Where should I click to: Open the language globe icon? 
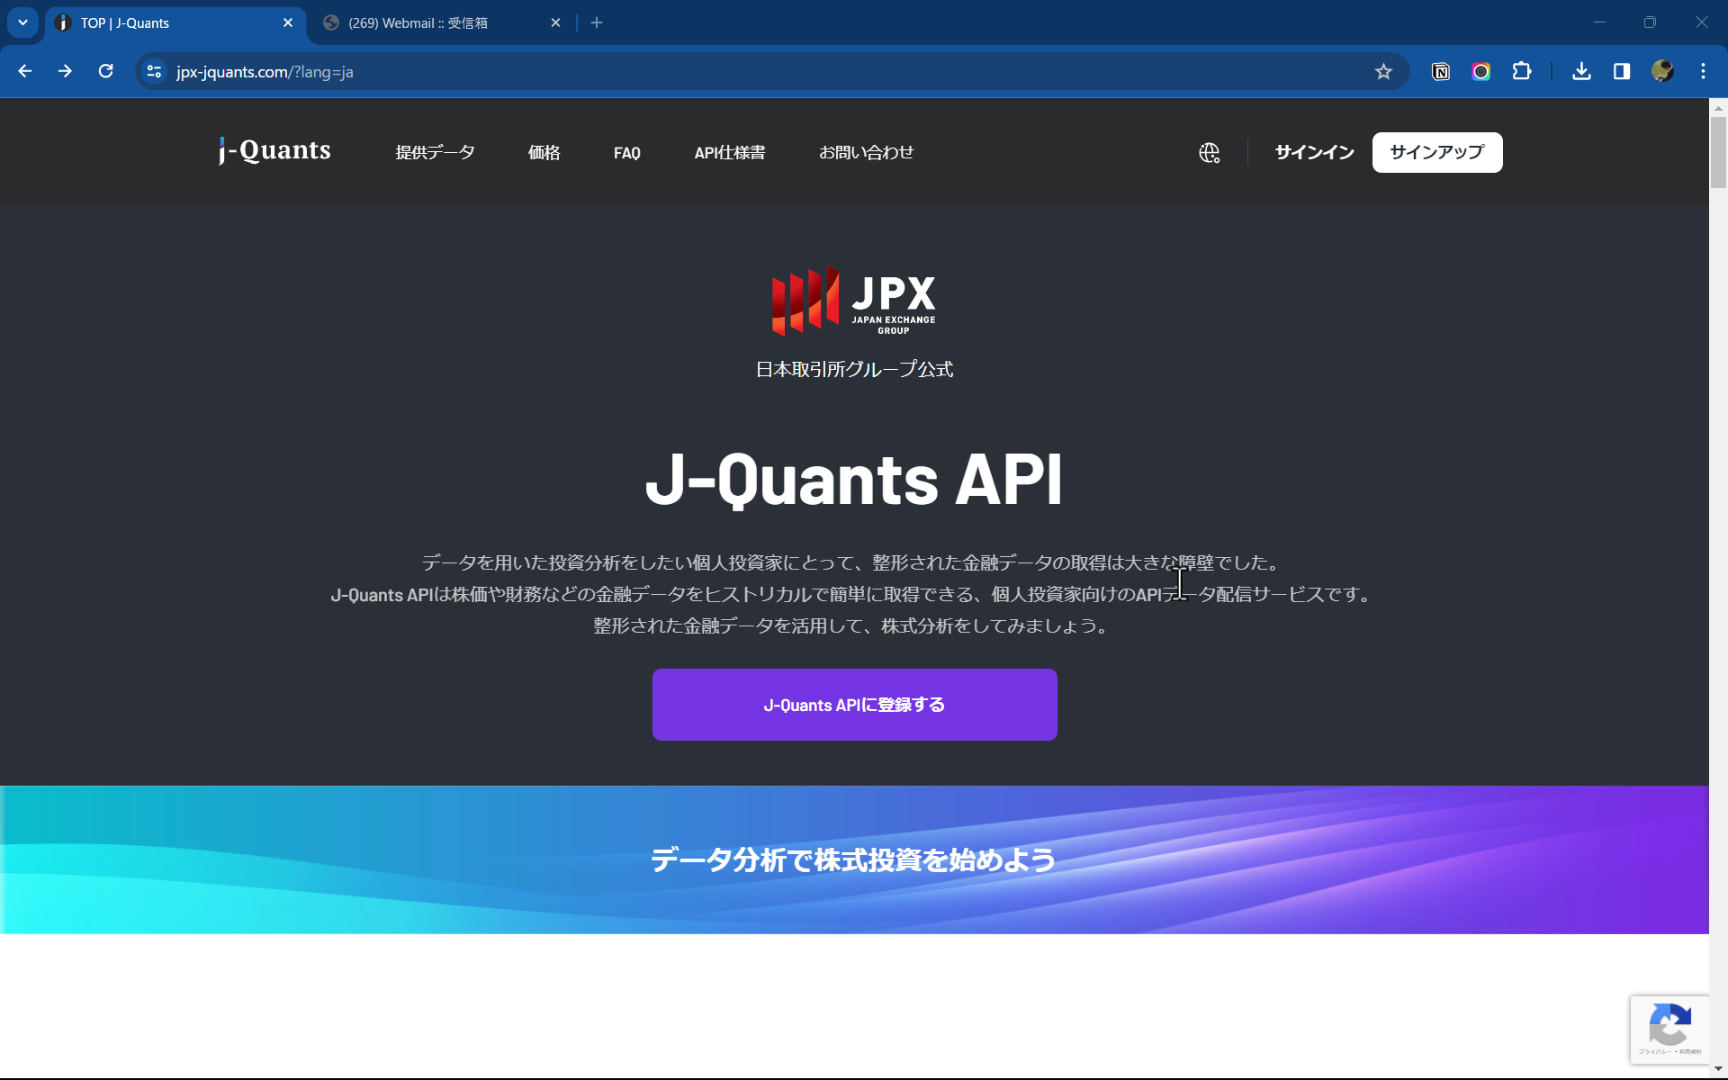click(1209, 152)
